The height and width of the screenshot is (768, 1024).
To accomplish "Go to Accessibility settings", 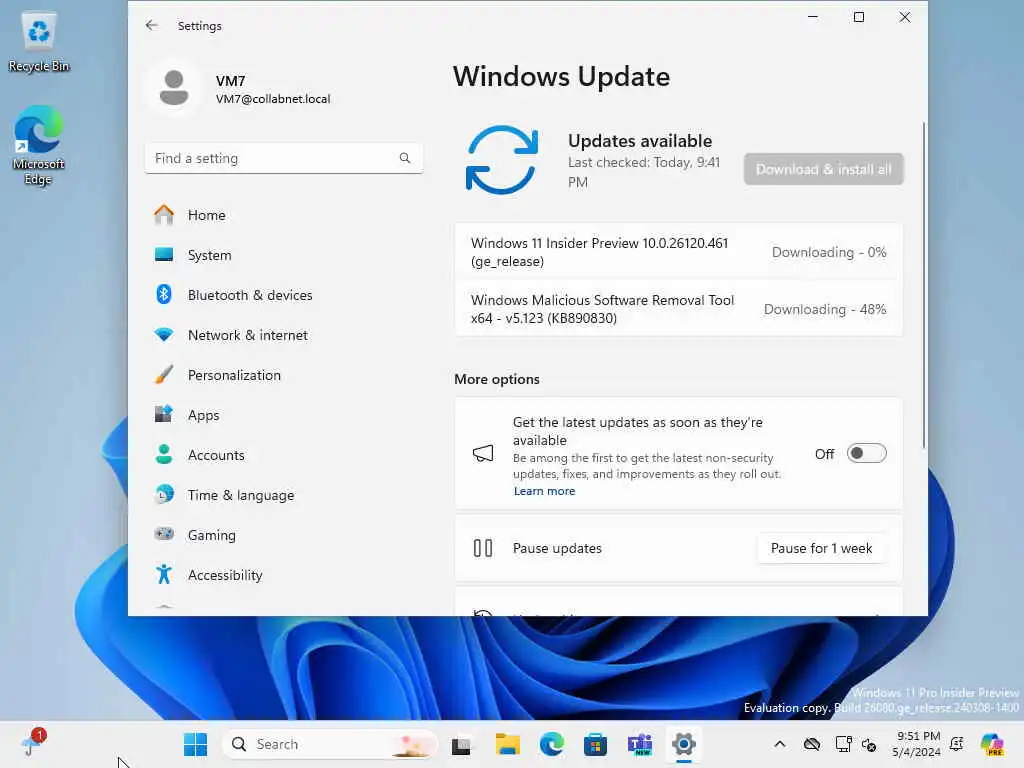I will [x=283, y=575].
